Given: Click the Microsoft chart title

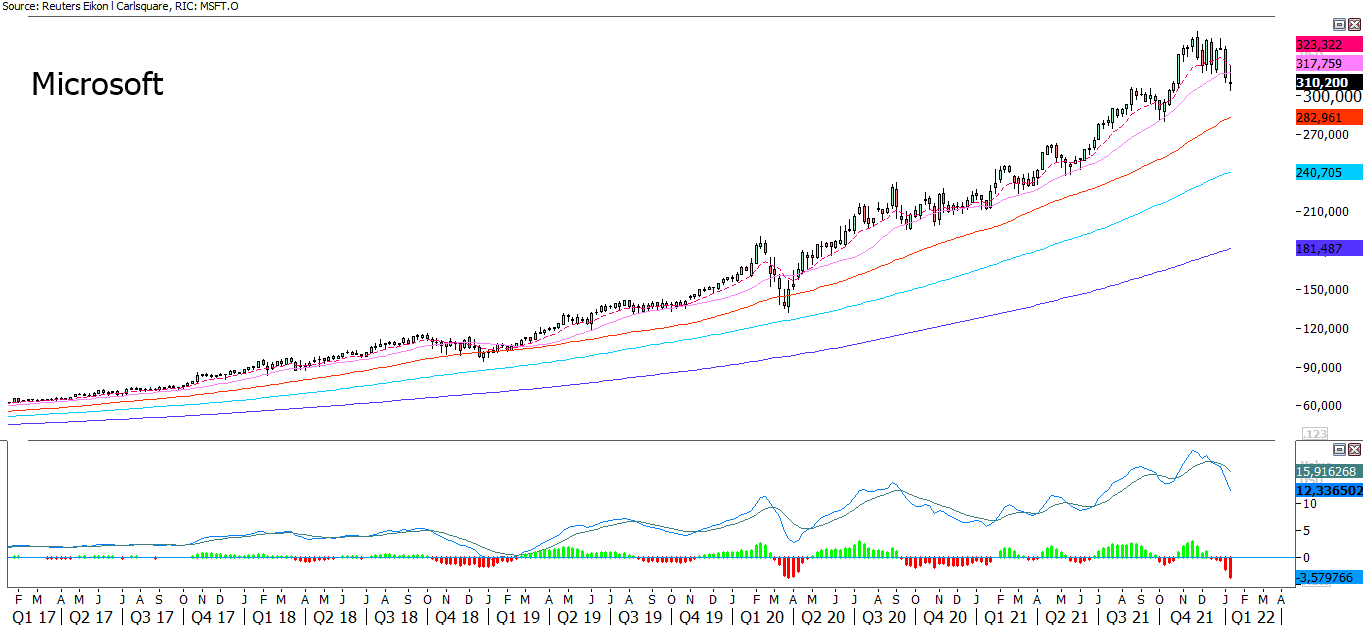Looking at the screenshot, I should point(97,84).
